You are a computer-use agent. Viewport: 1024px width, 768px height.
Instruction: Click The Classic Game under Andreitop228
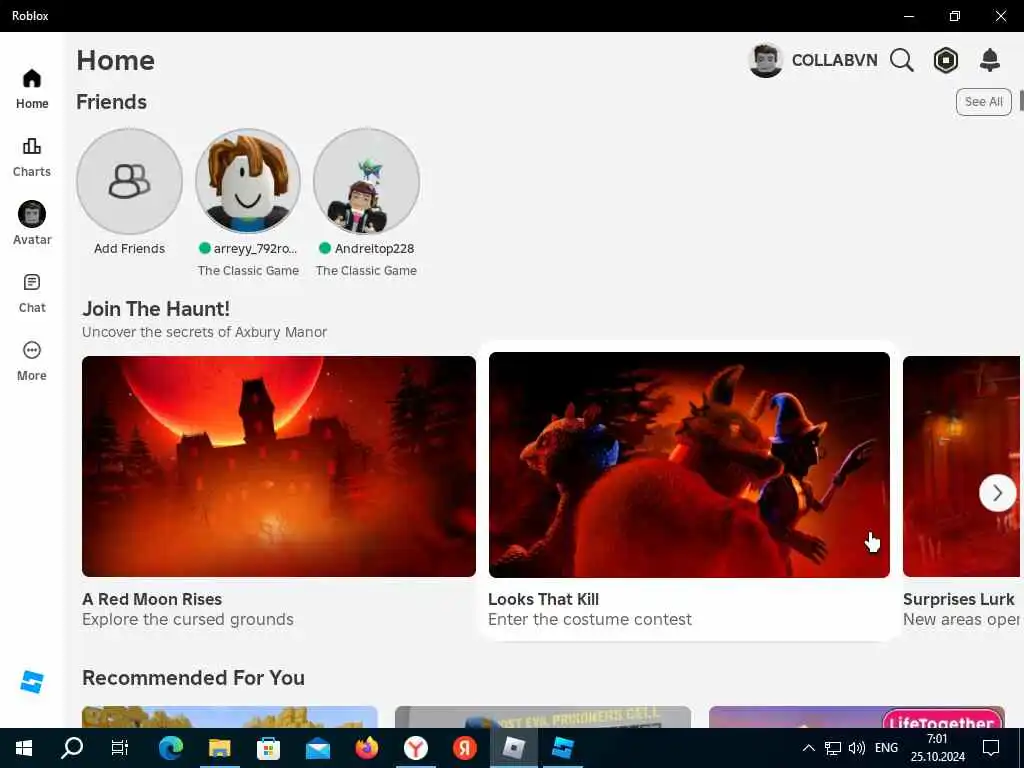click(x=366, y=270)
